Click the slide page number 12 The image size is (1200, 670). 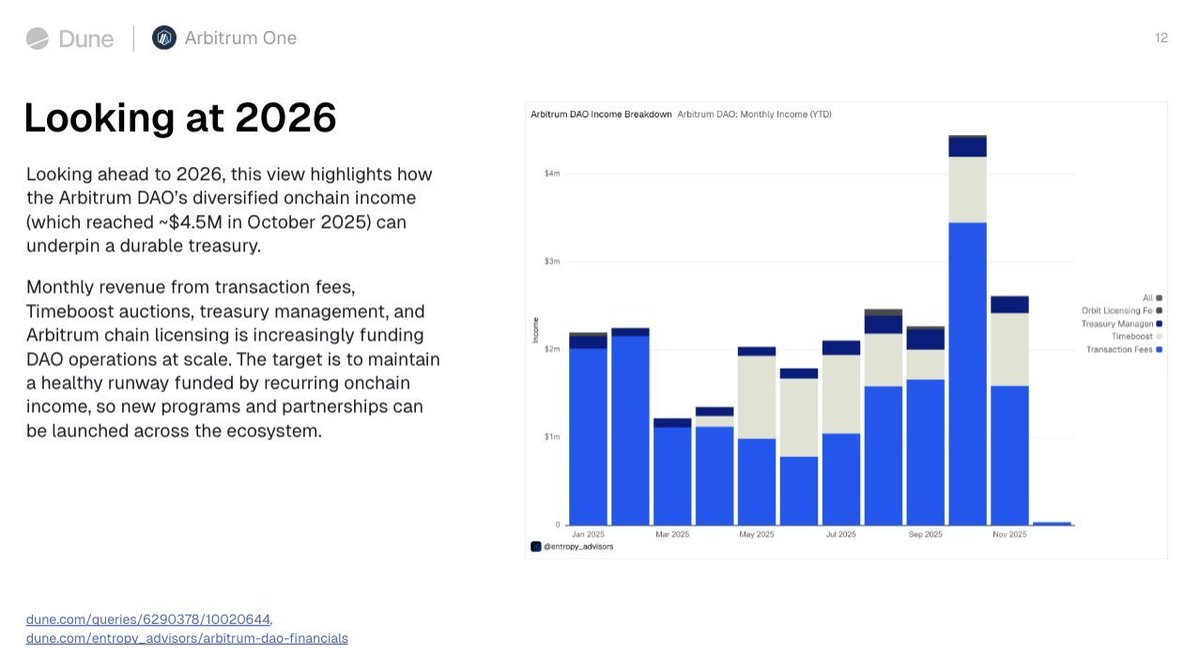pos(1161,38)
